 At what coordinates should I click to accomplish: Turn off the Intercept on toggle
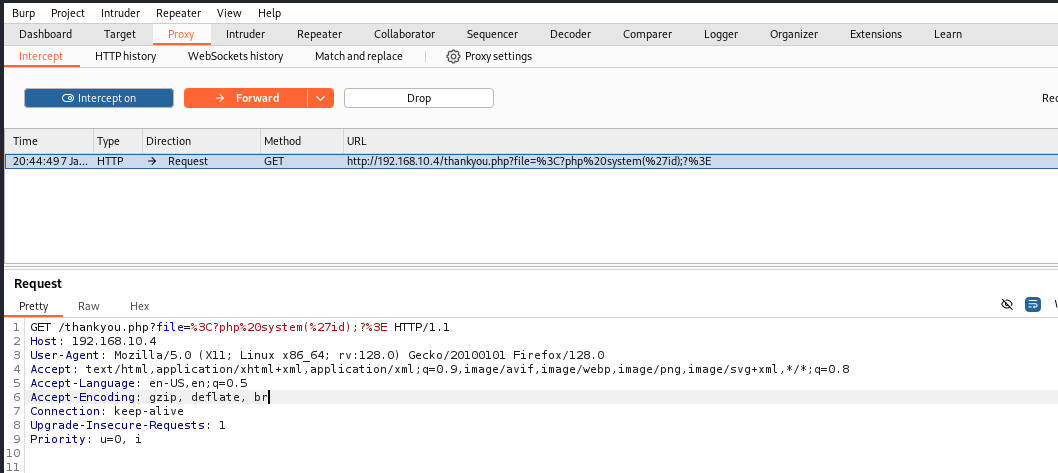pyautogui.click(x=99, y=98)
